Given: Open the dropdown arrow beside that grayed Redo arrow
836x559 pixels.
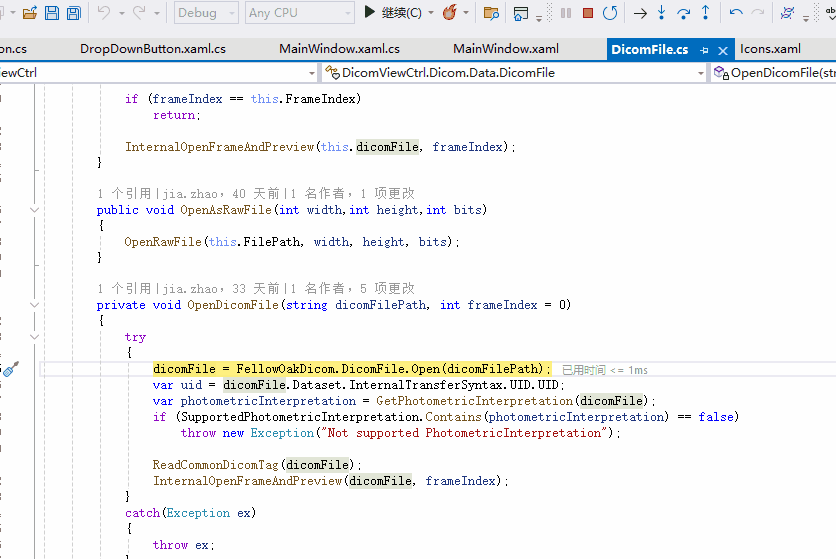Looking at the screenshot, I should (x=157, y=13).
